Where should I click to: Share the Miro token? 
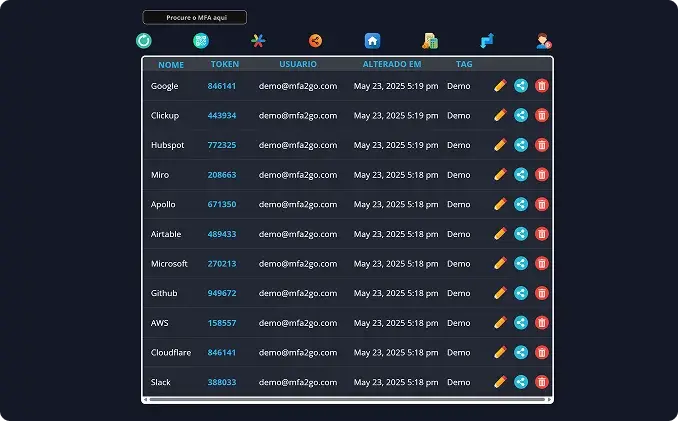[x=521, y=174]
